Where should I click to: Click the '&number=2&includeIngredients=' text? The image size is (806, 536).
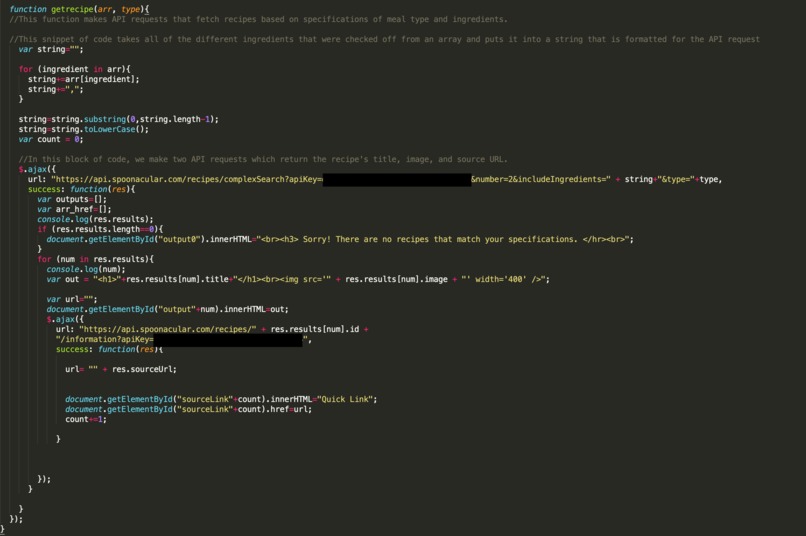tap(541, 179)
